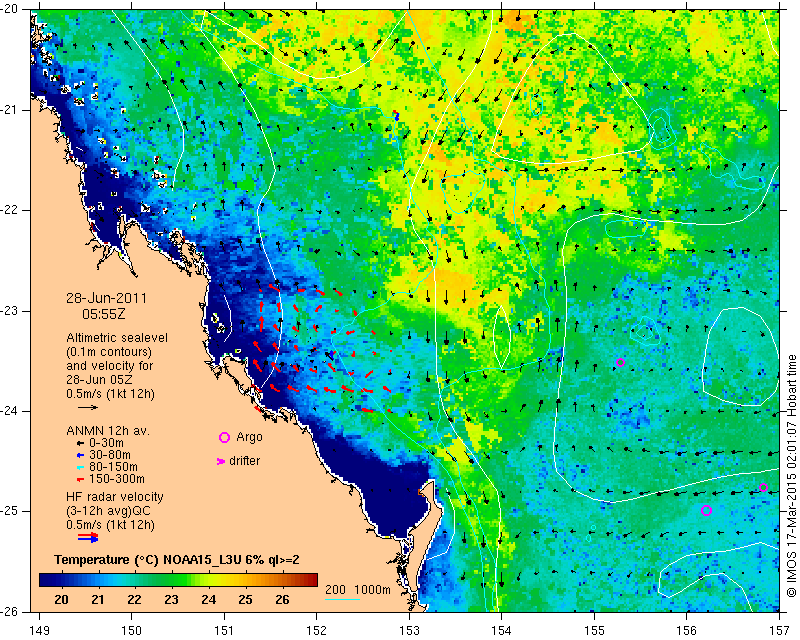This screenshot has height=640, width=800.
Task: Click the latitude axis label '-22'
Action: point(10,210)
